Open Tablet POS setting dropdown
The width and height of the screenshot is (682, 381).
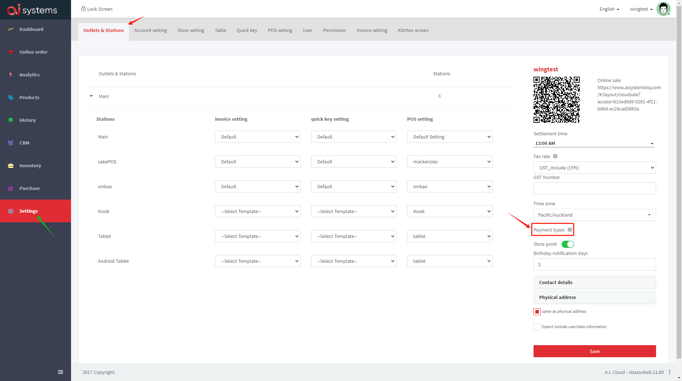coord(450,236)
